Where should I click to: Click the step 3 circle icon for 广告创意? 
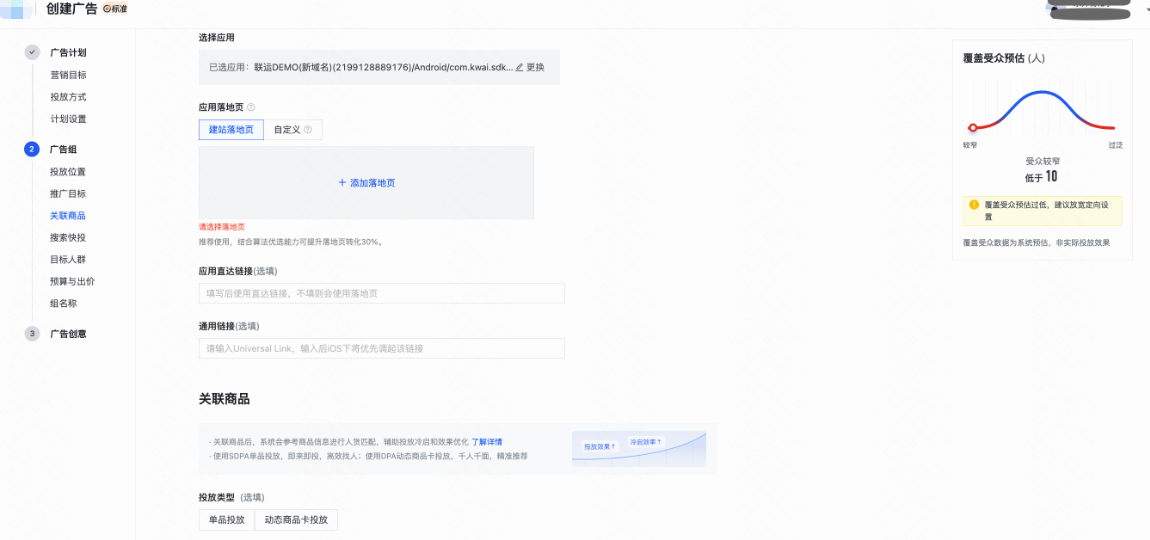[32, 334]
